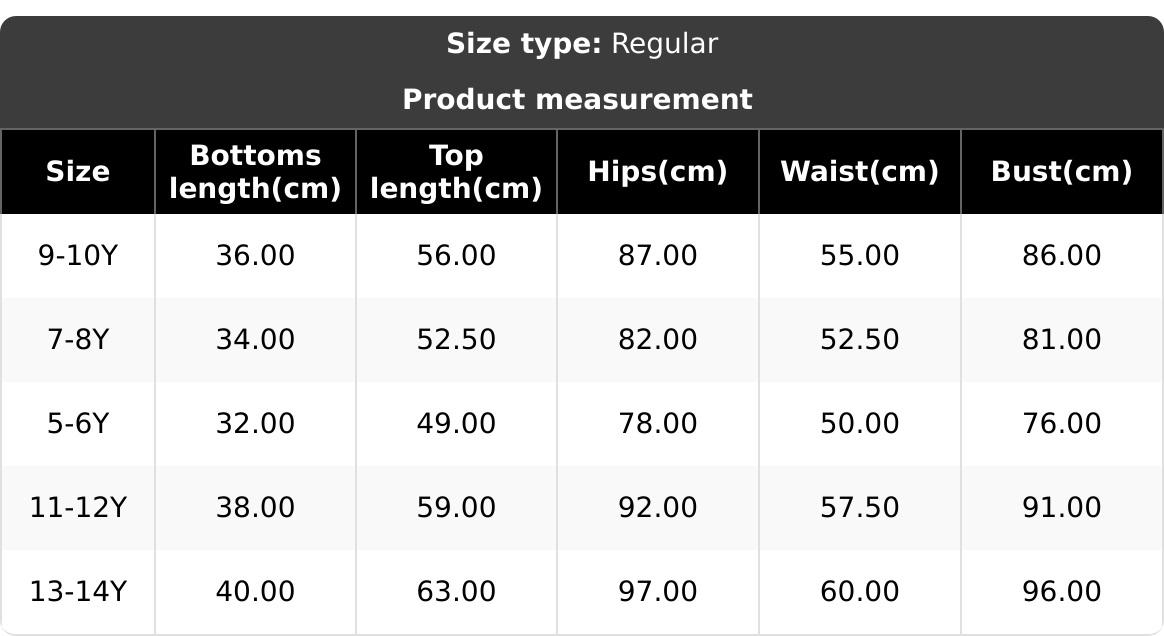Select the 13-14Y size row label
The width and height of the screenshot is (1164, 636).
(x=78, y=592)
